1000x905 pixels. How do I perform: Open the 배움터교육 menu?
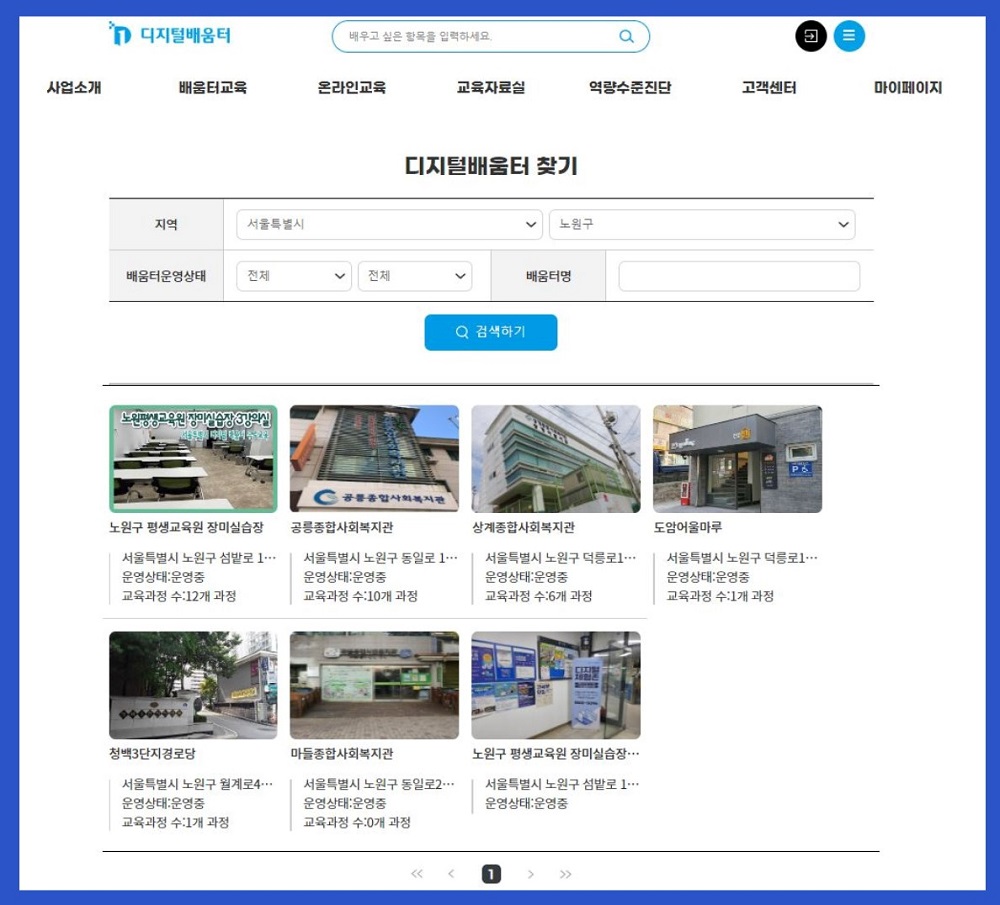tap(212, 88)
